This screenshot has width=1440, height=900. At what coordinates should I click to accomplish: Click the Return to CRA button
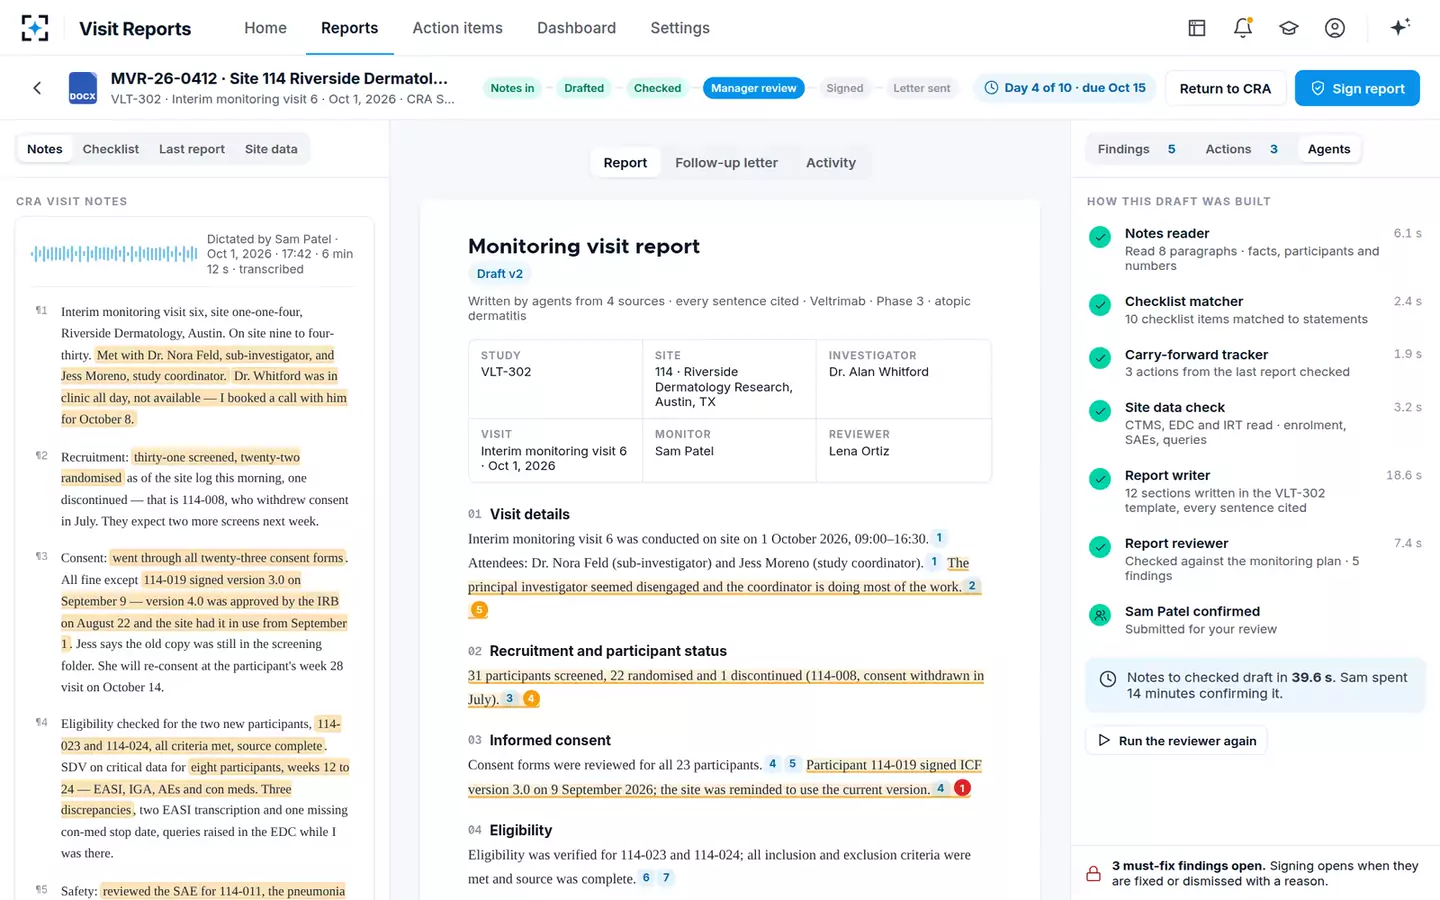click(x=1225, y=88)
